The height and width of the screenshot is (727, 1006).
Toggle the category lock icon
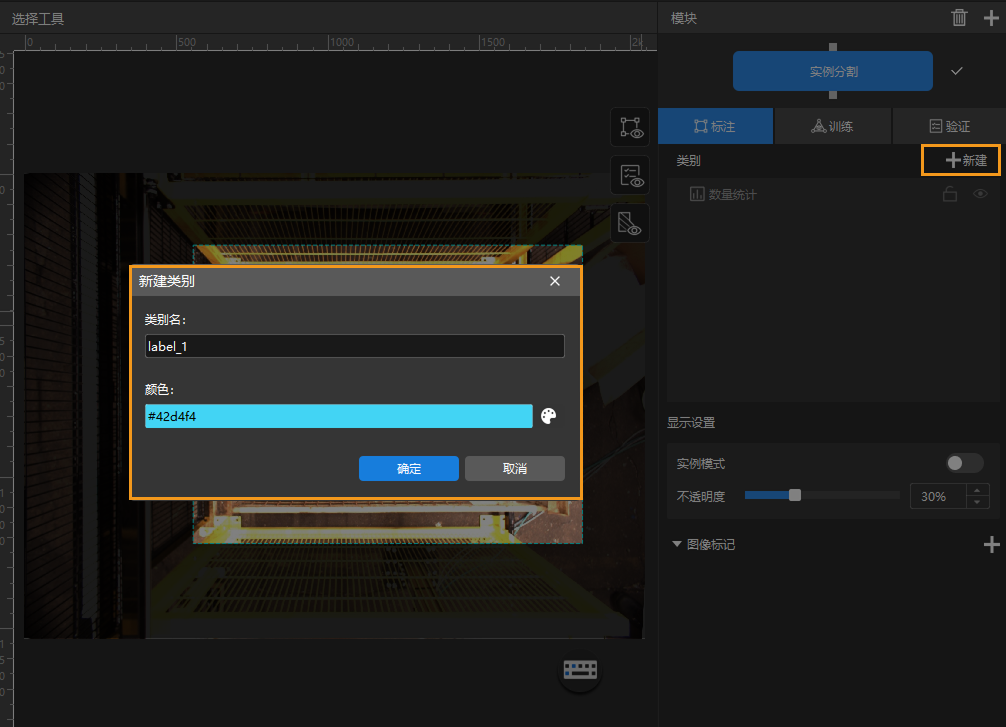[x=950, y=194]
